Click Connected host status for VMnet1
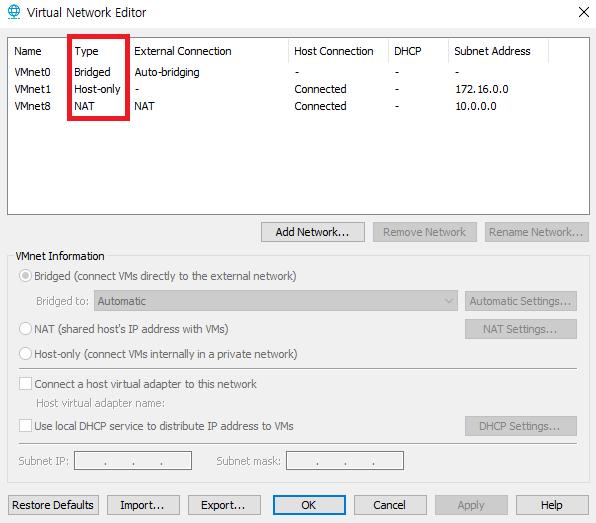 pos(320,89)
